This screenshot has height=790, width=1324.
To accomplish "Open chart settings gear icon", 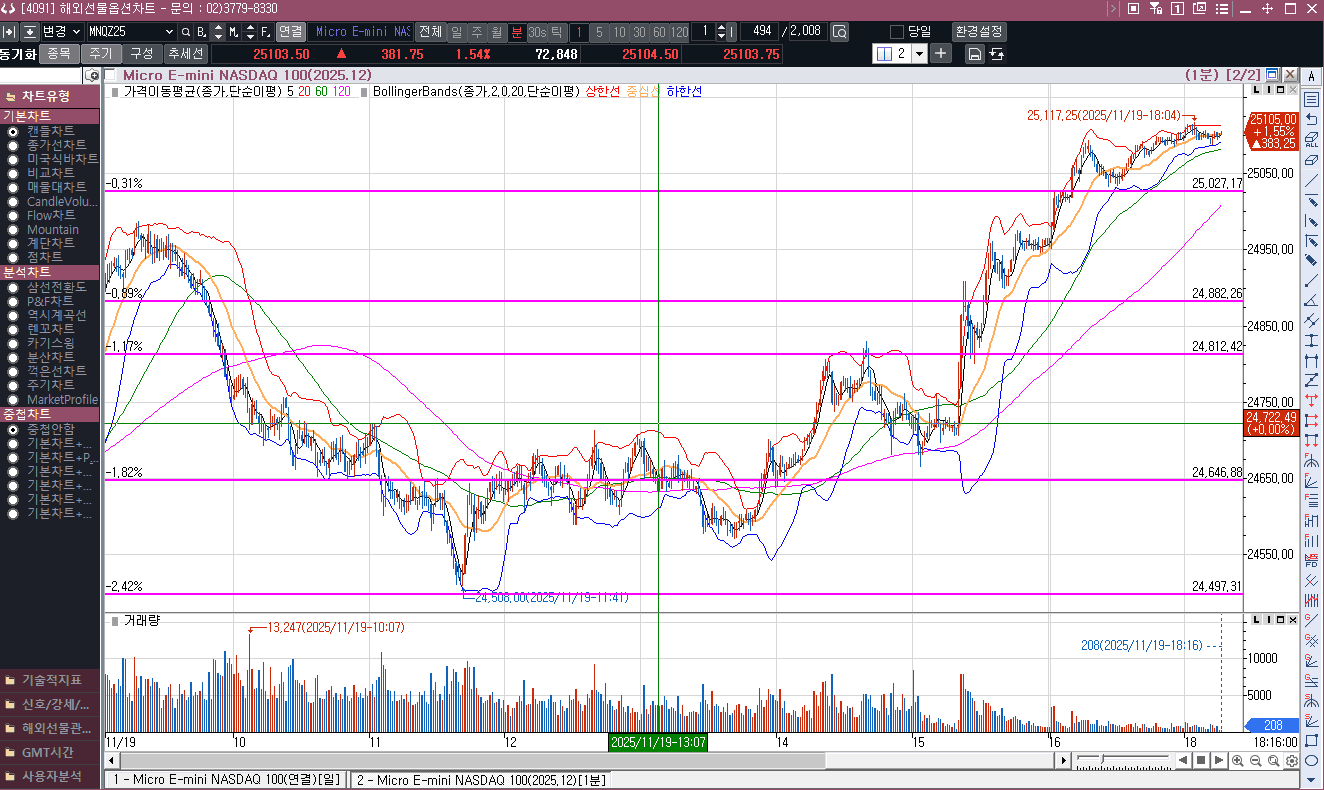I will point(1292,761).
